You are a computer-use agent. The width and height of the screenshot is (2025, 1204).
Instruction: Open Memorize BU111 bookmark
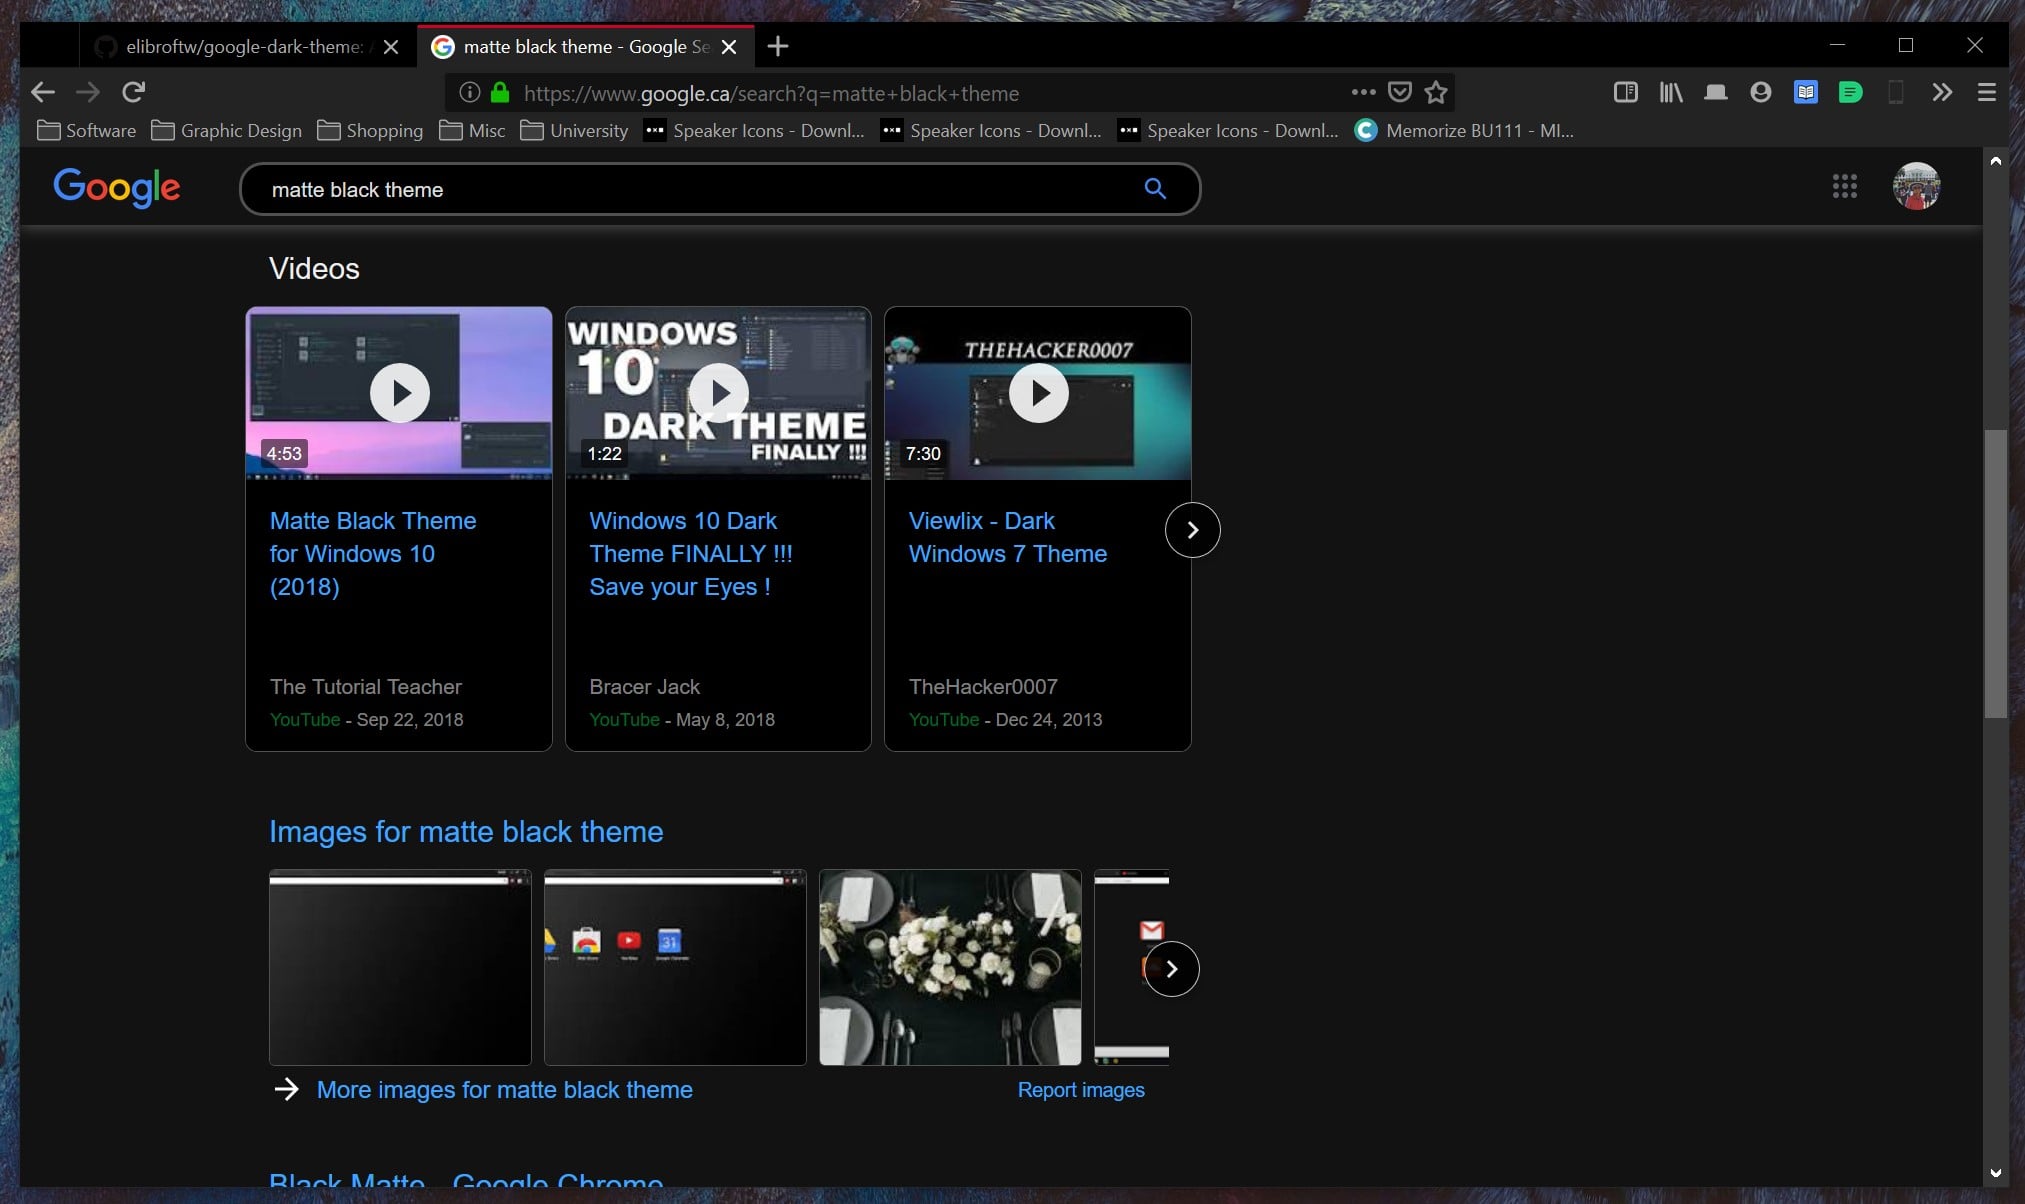1464,131
